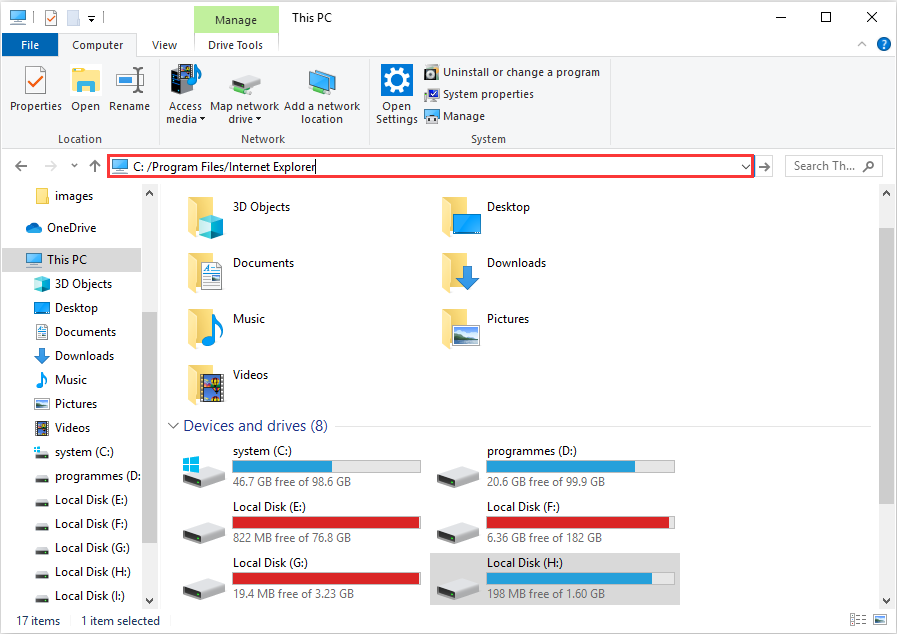Click the Search This PC box
Screen dimensions: 897x634
pos(834,166)
